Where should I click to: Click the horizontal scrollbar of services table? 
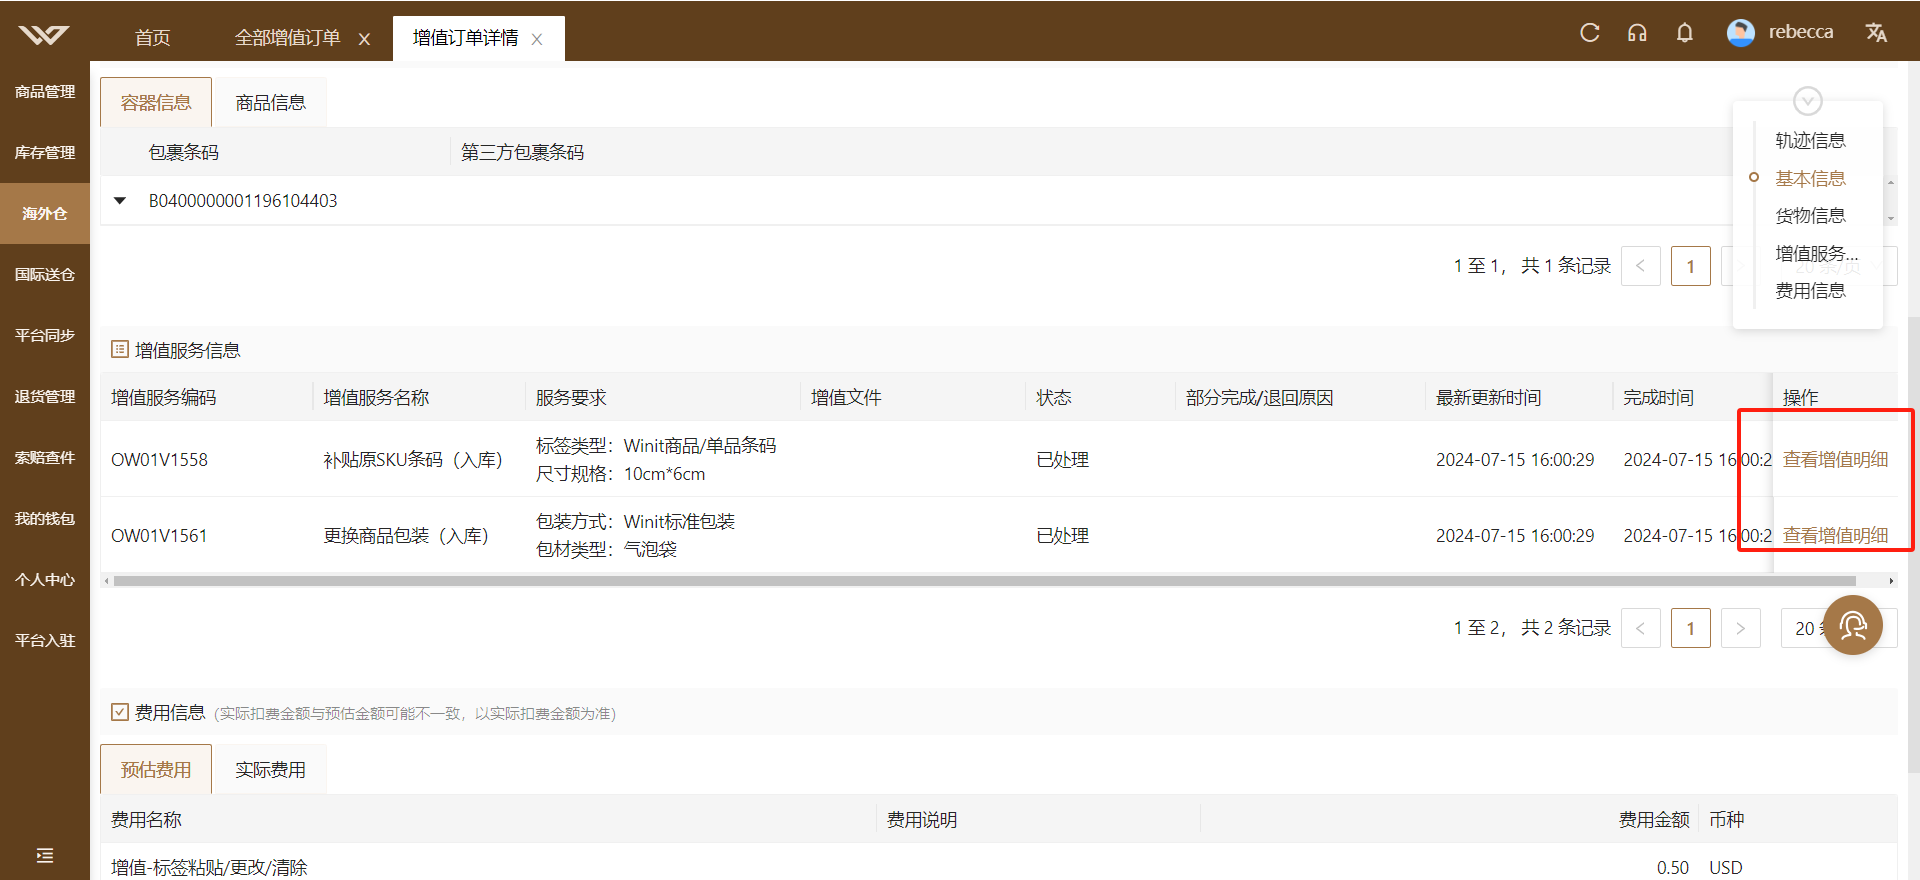(985, 581)
